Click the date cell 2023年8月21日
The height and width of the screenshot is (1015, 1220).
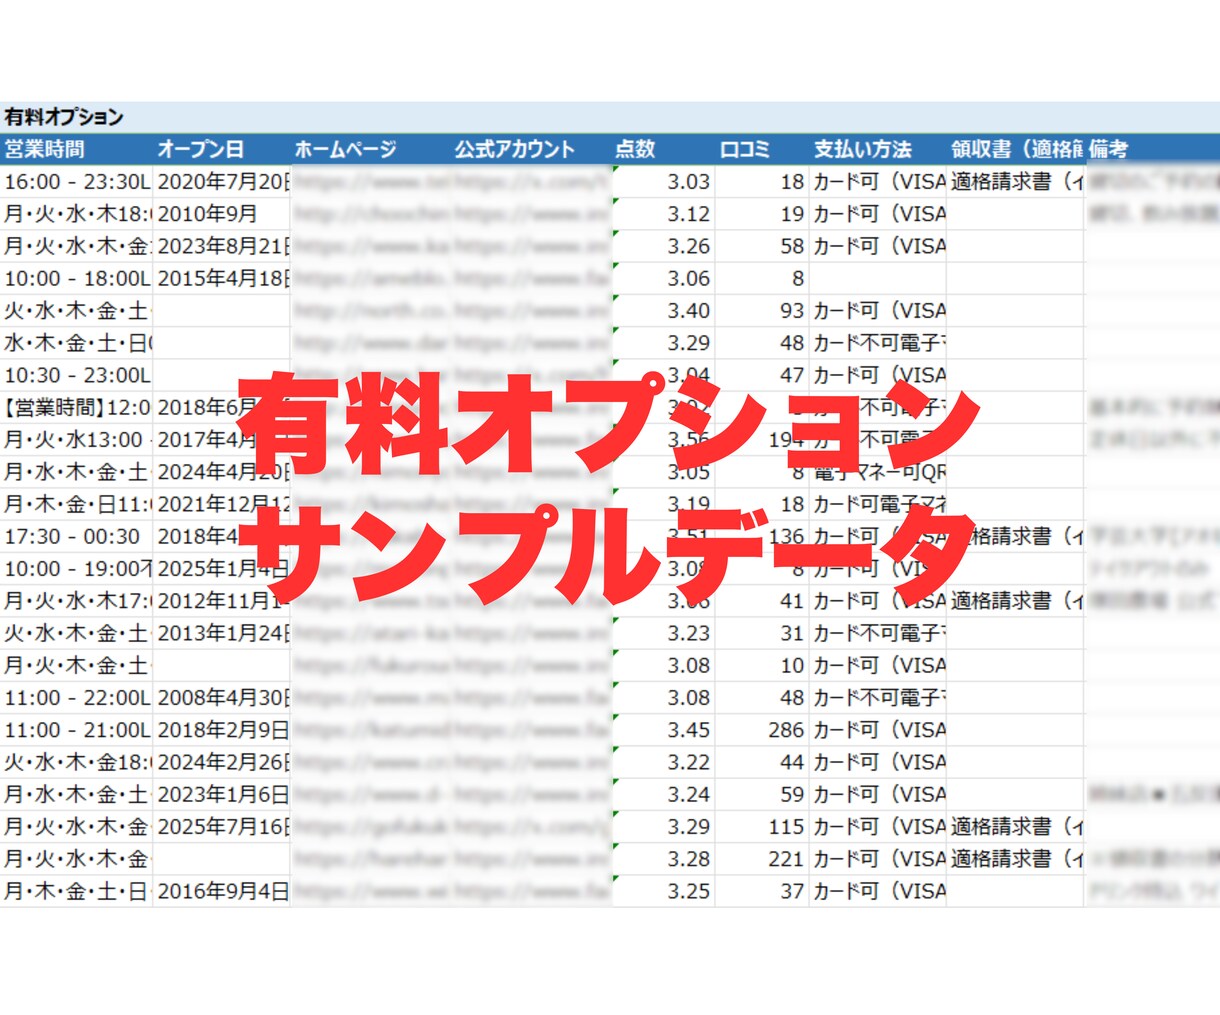tap(221, 246)
